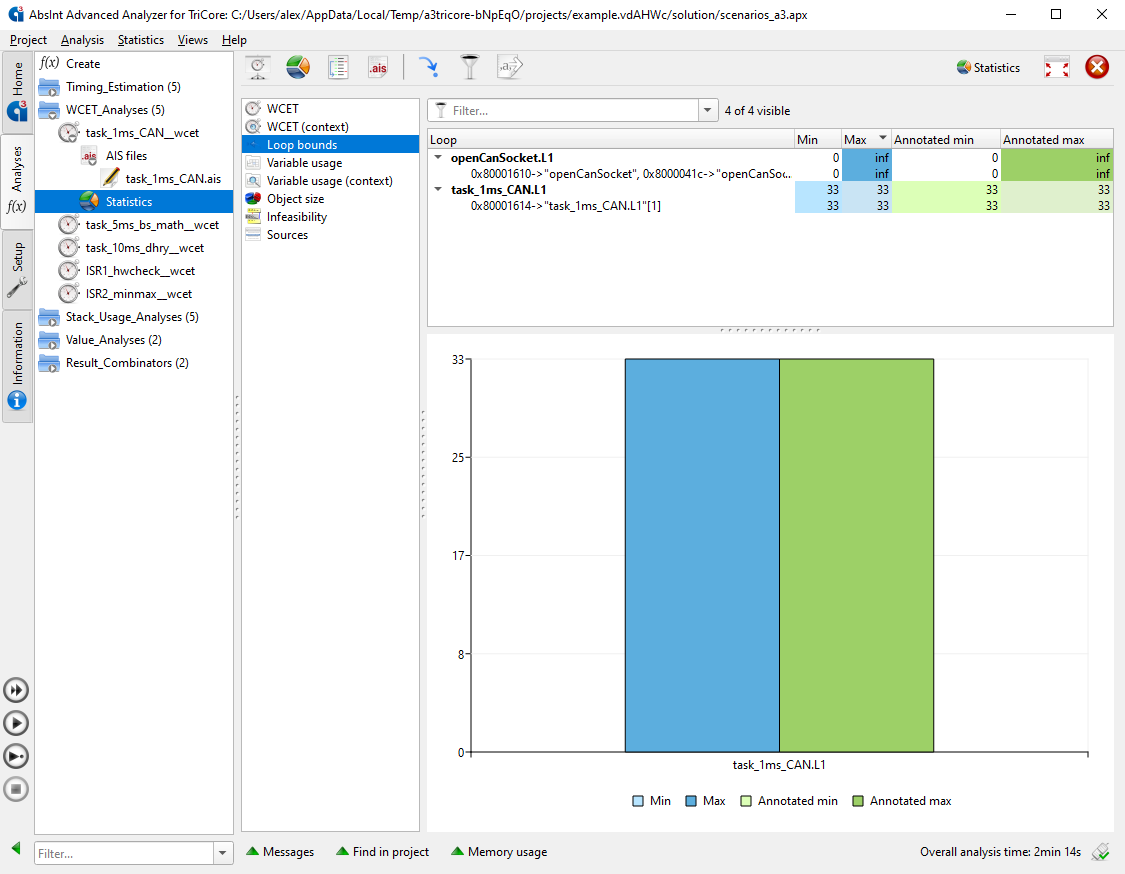Click the Min legend color swatch

tap(638, 801)
